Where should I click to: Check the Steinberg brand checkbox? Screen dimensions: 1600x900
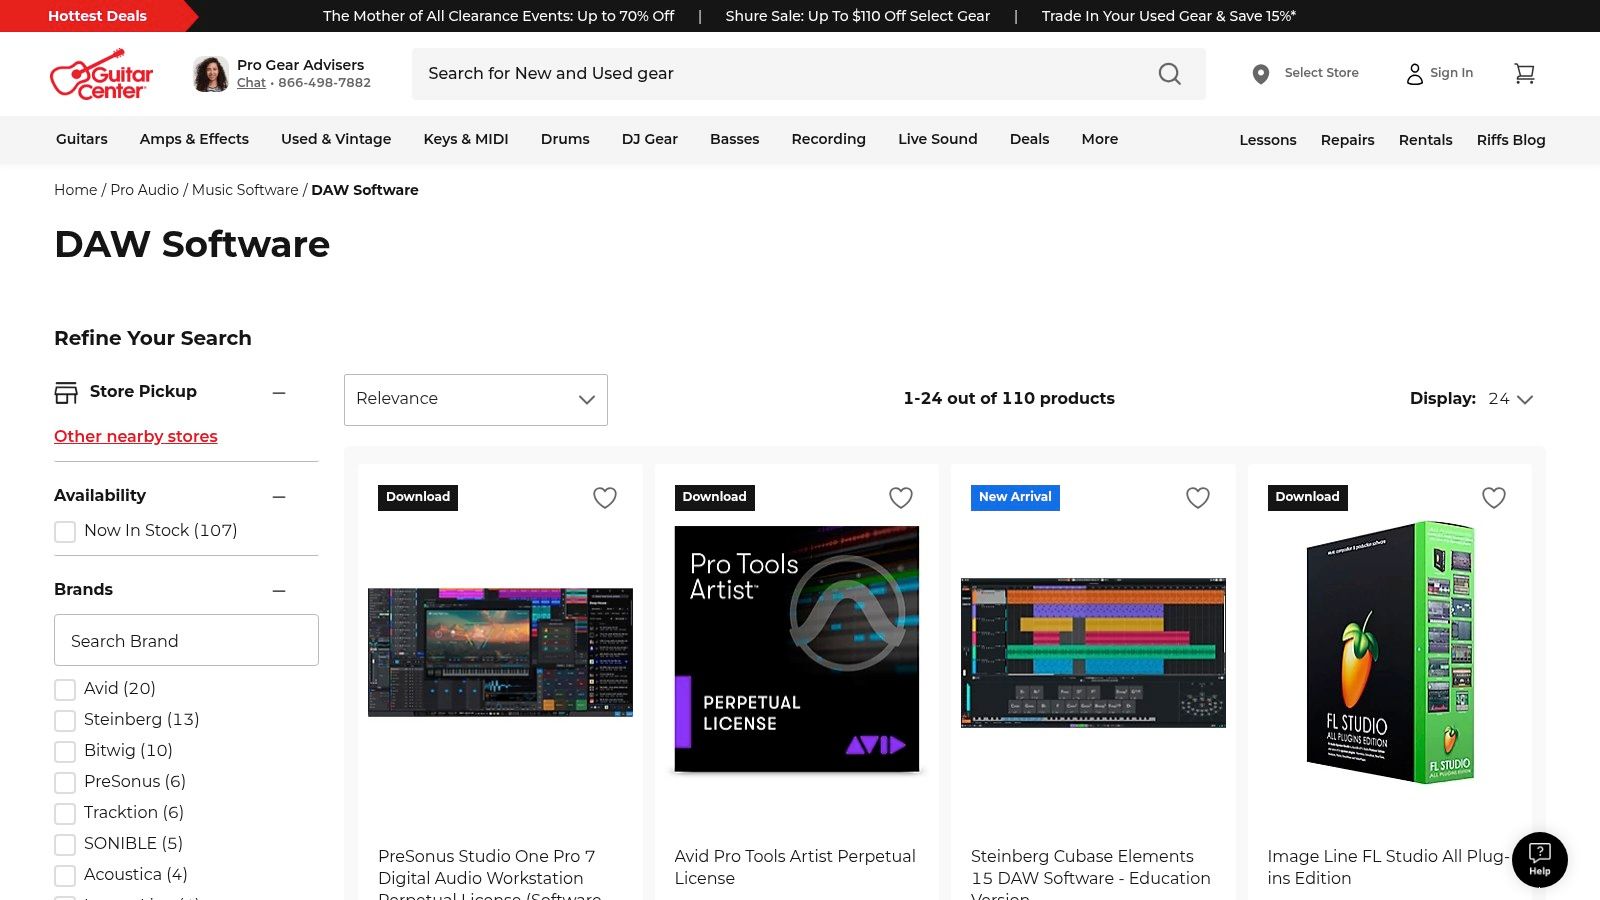click(x=65, y=720)
